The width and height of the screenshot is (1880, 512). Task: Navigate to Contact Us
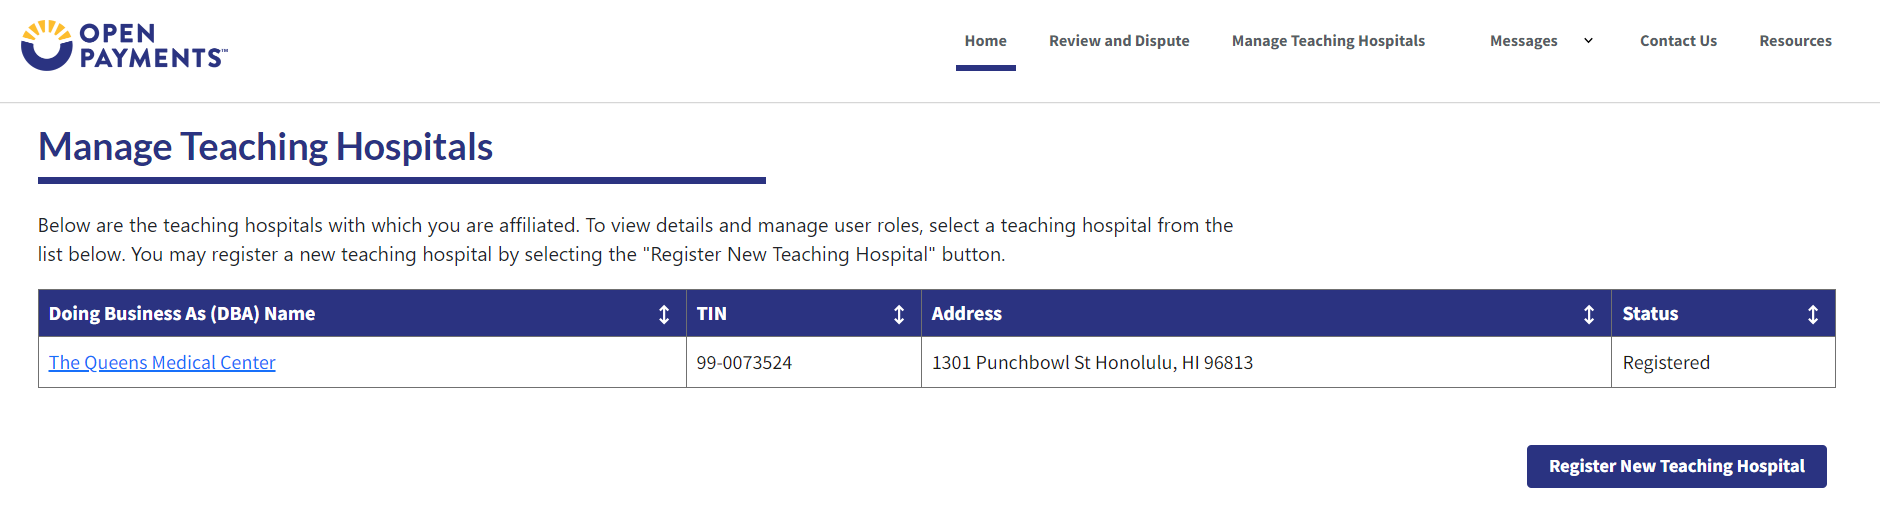[1678, 41]
